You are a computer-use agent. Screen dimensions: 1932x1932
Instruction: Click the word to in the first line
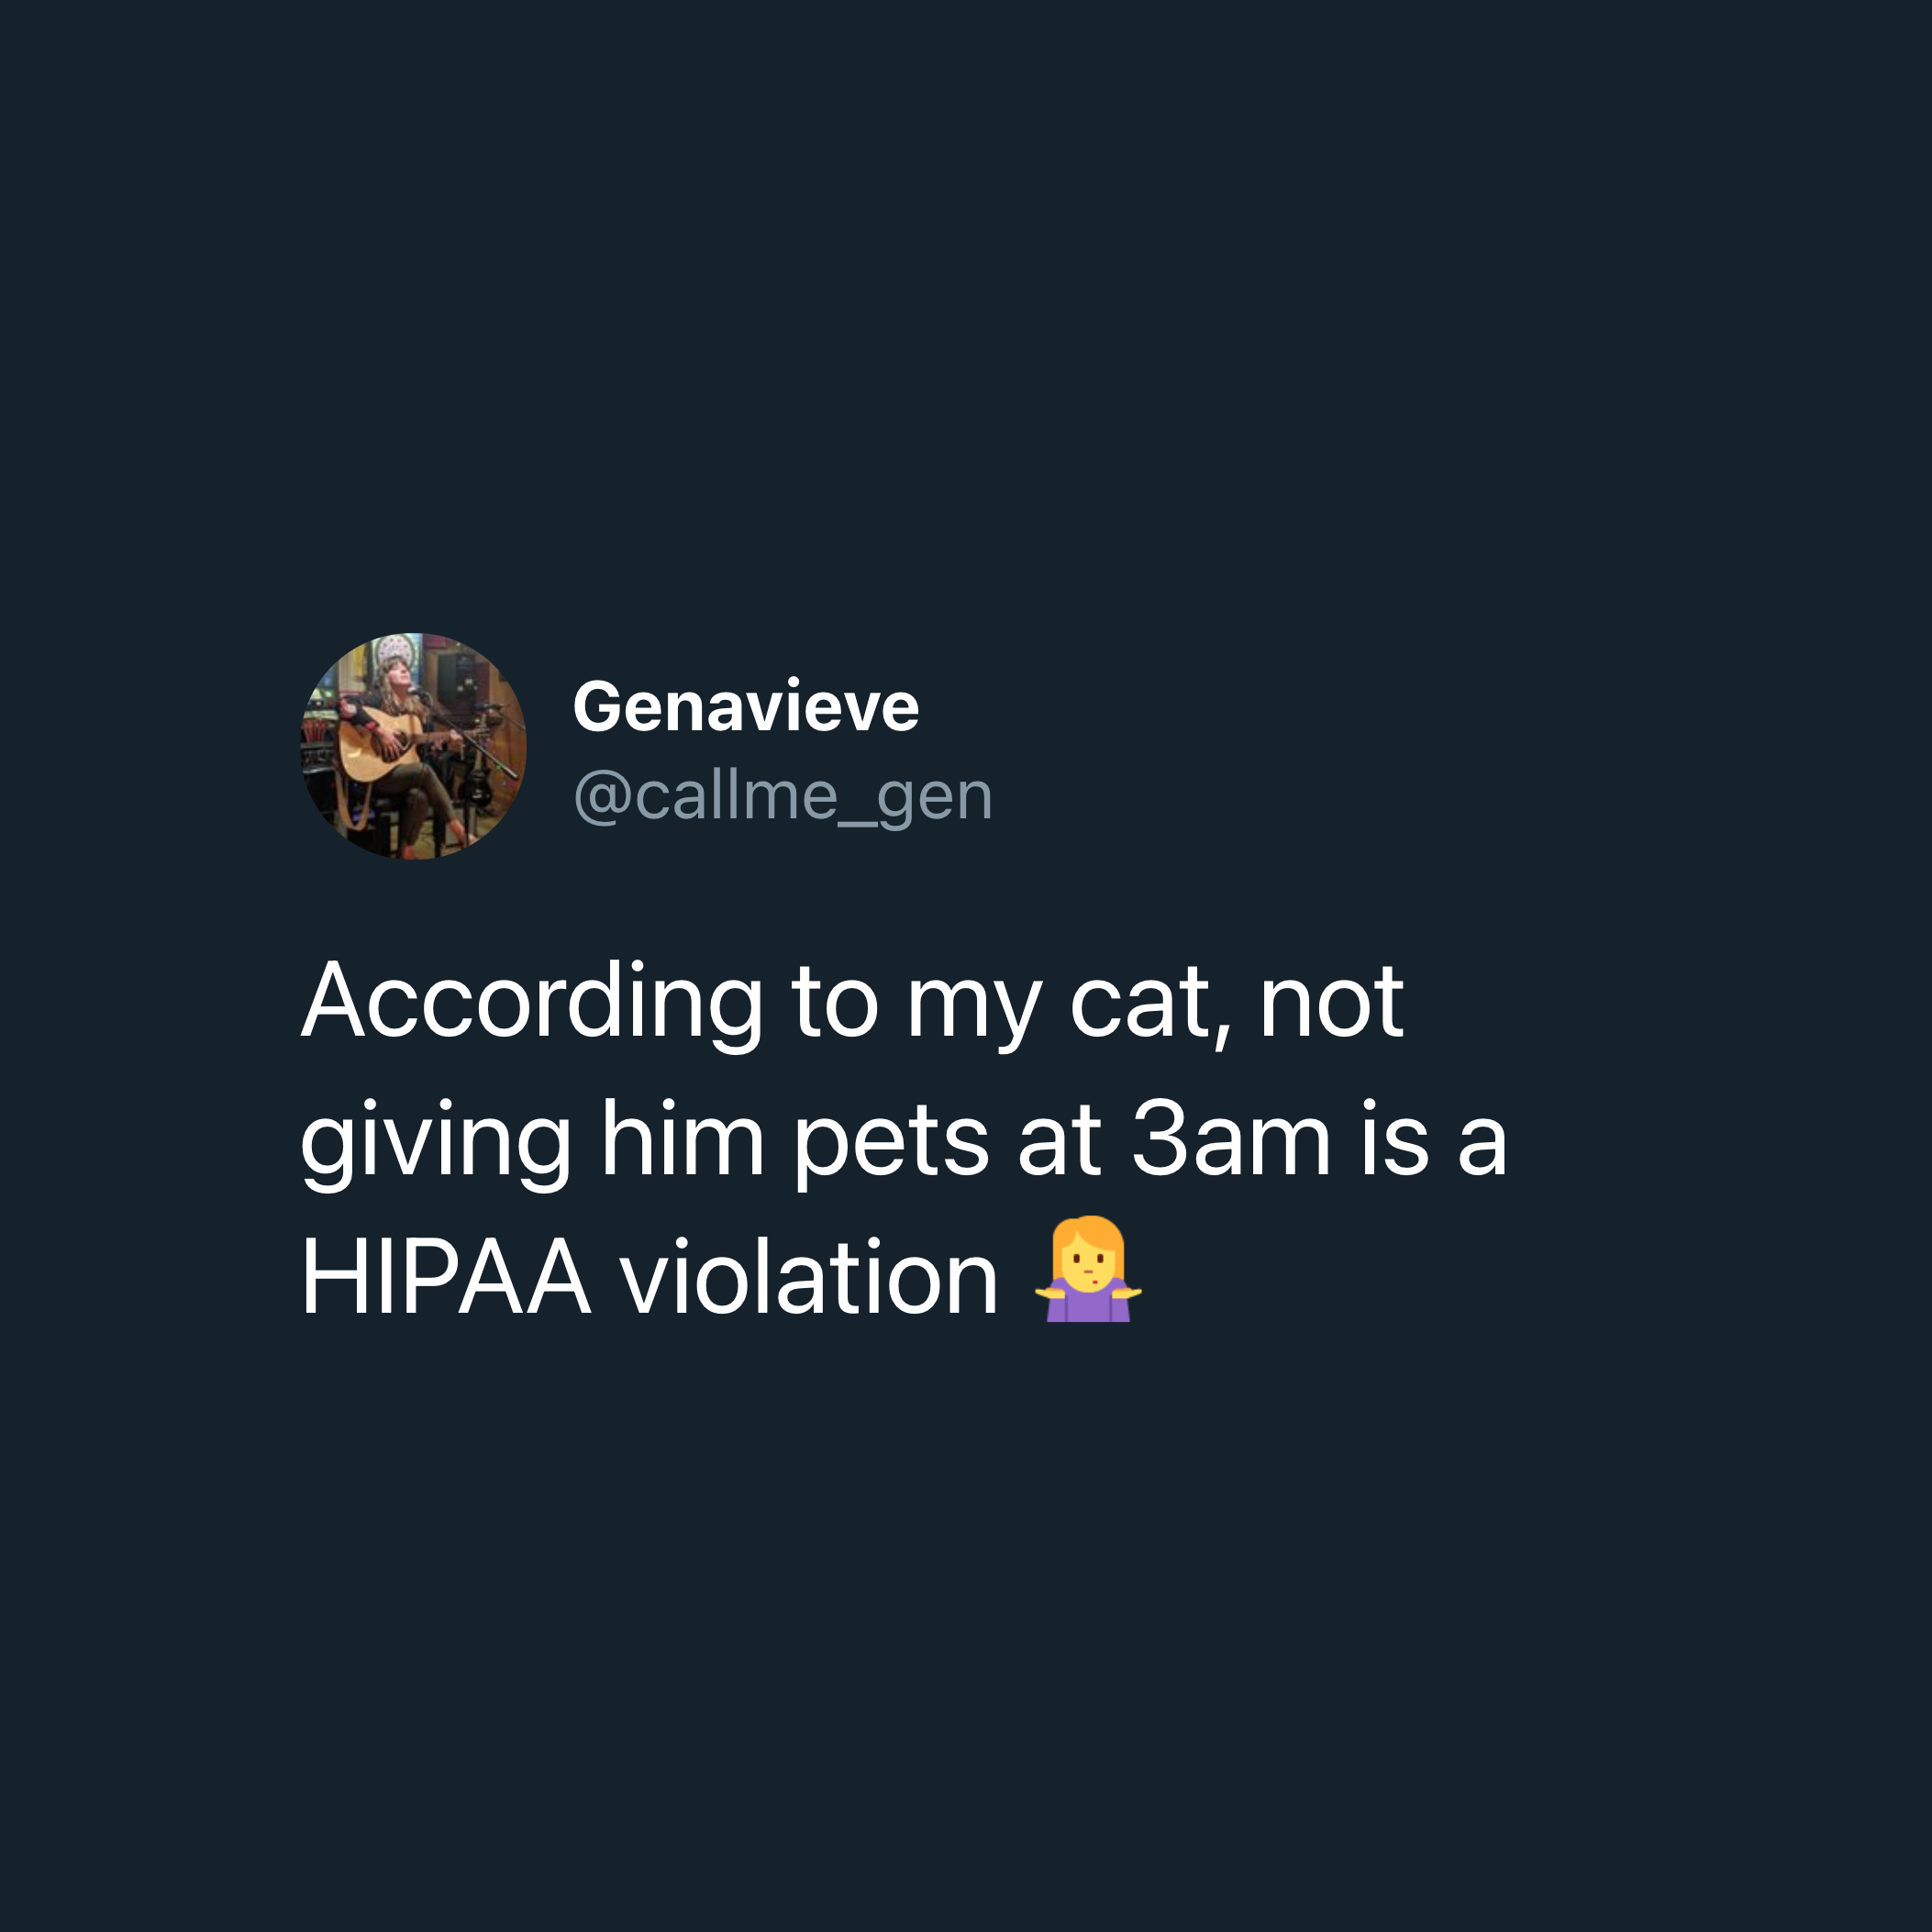(x=835, y=1003)
